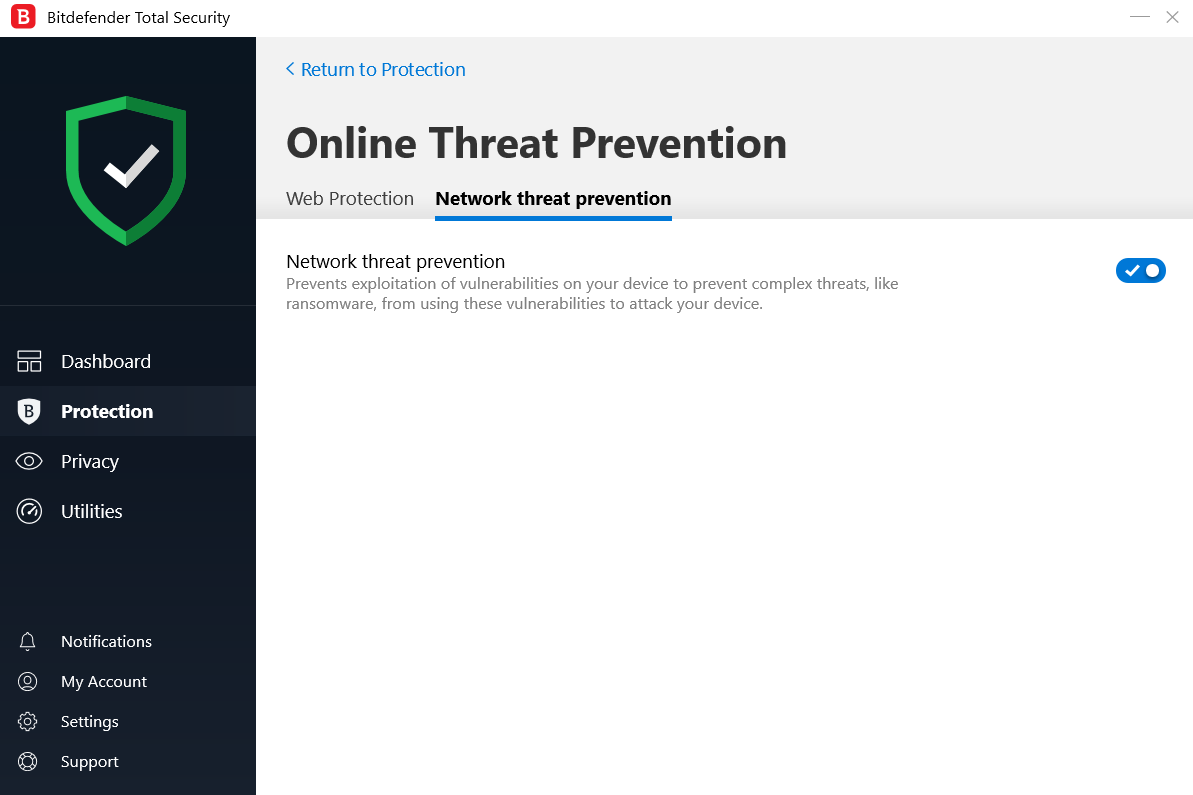1193x795 pixels.
Task: Click the Online Threat Prevention heading
Action: click(x=536, y=143)
